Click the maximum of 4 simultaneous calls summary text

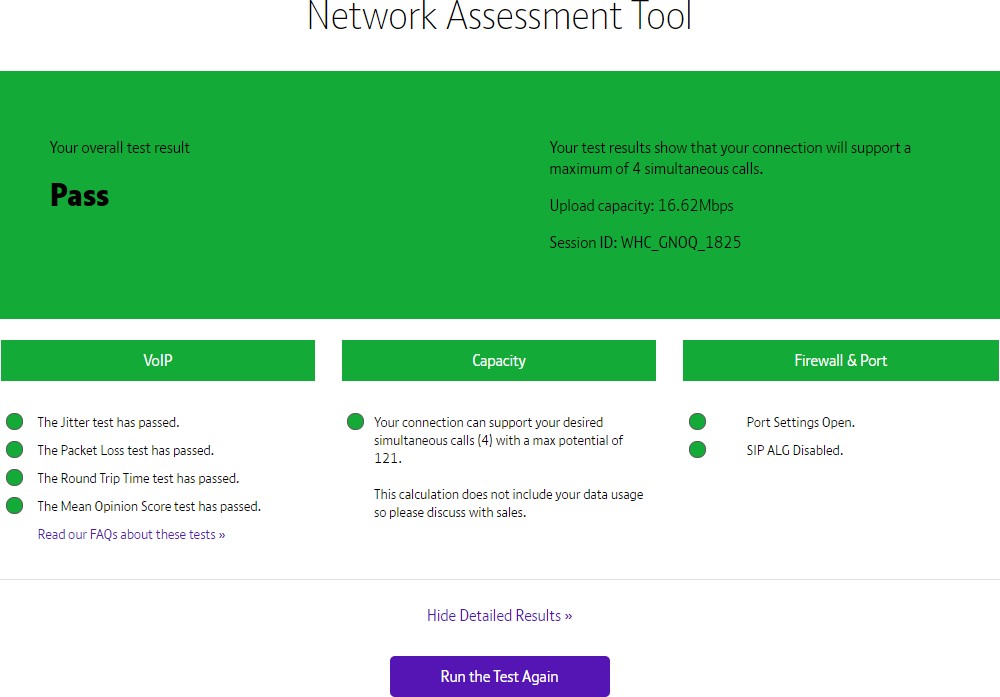coord(730,158)
